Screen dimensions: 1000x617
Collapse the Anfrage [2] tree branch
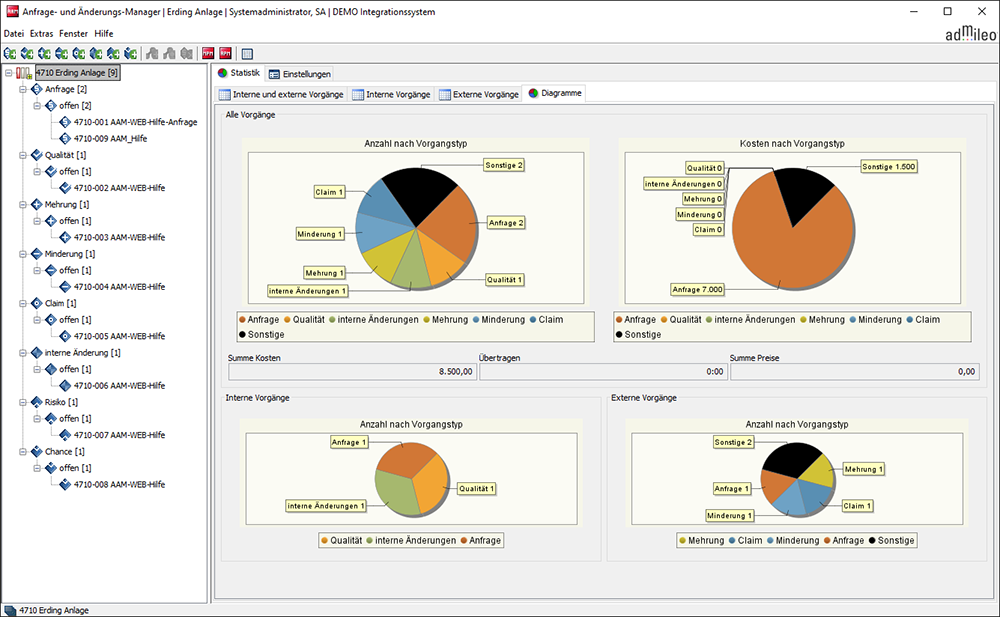point(23,89)
